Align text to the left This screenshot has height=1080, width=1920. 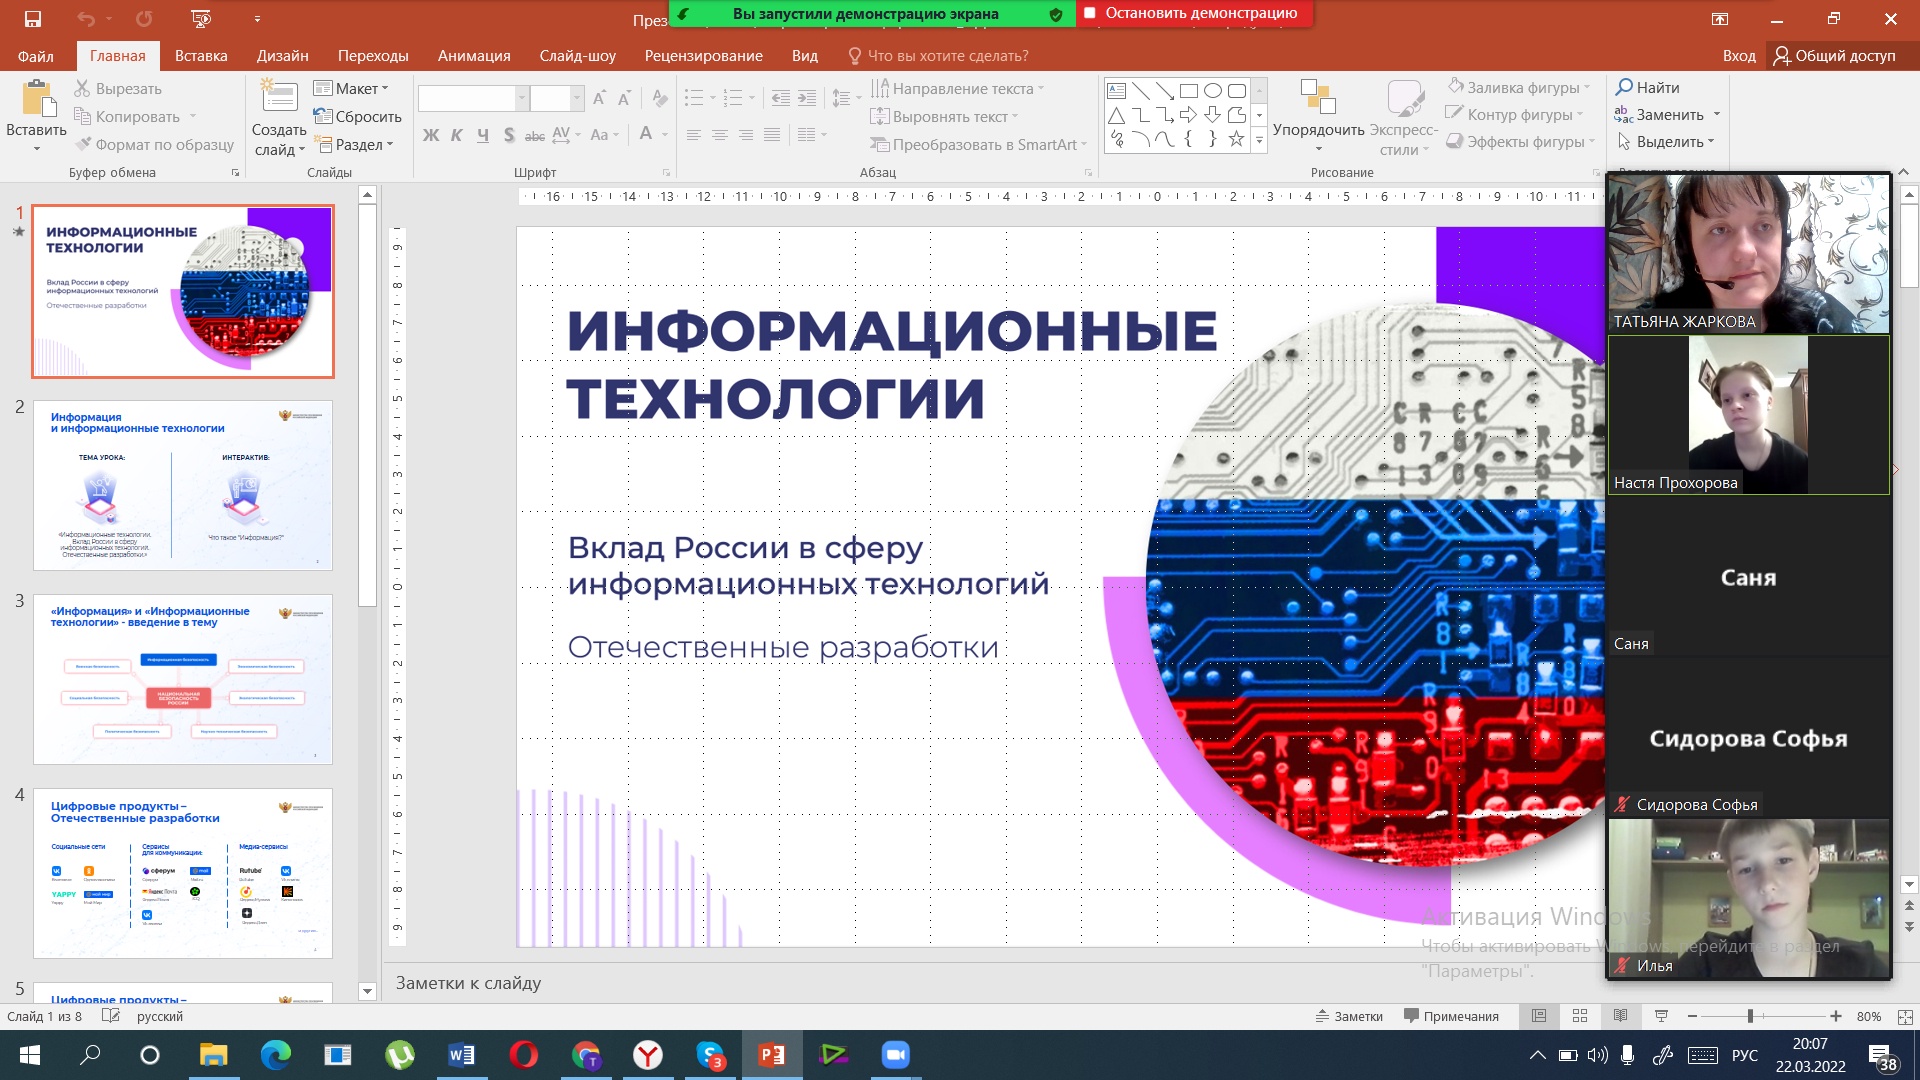694,135
